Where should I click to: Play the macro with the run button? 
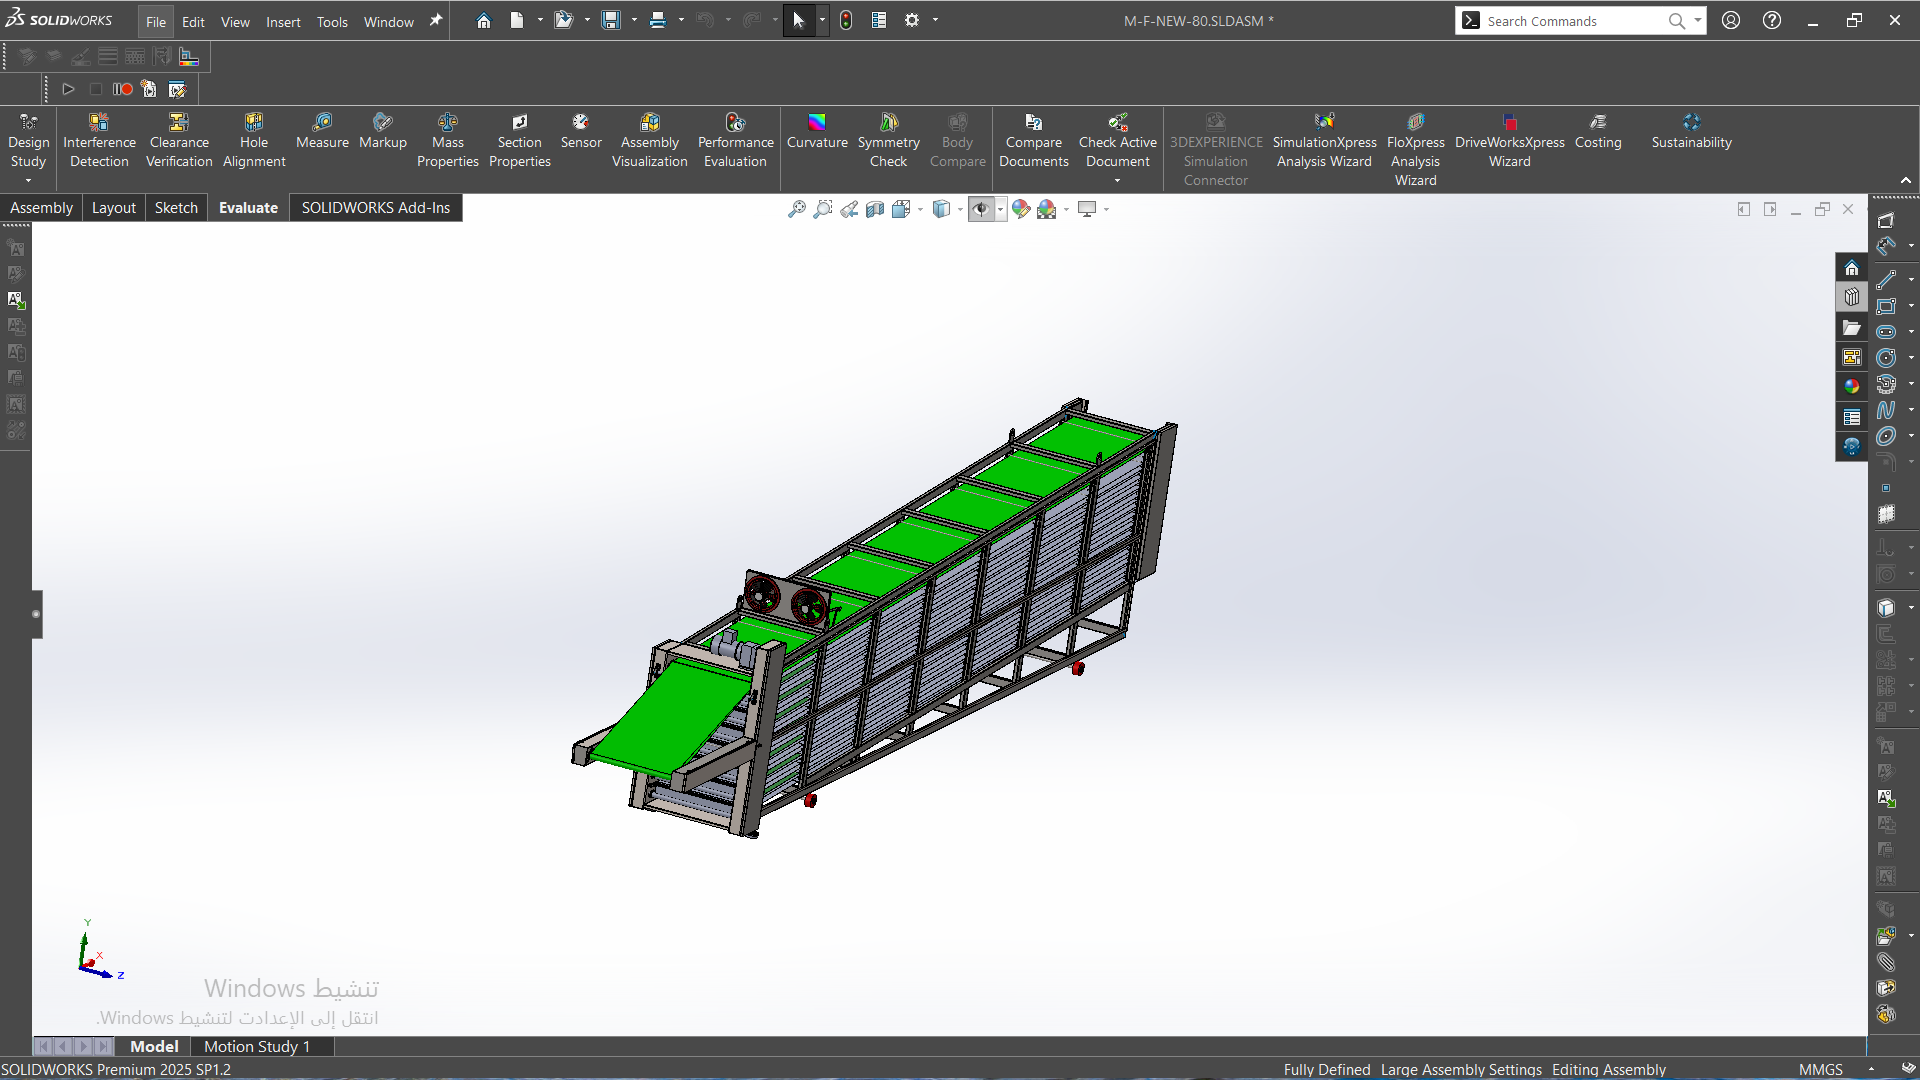(68, 89)
